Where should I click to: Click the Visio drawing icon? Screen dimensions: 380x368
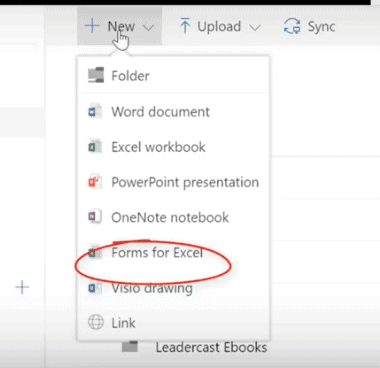(x=95, y=288)
